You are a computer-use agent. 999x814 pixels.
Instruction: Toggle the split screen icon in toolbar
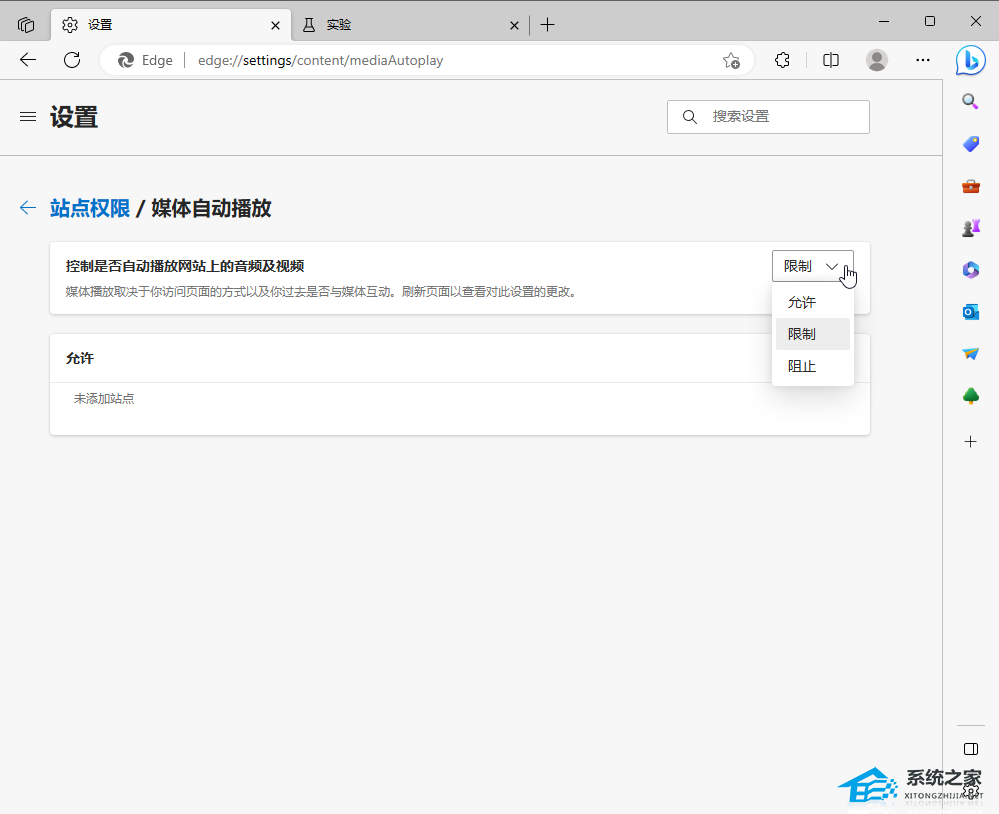tap(831, 60)
